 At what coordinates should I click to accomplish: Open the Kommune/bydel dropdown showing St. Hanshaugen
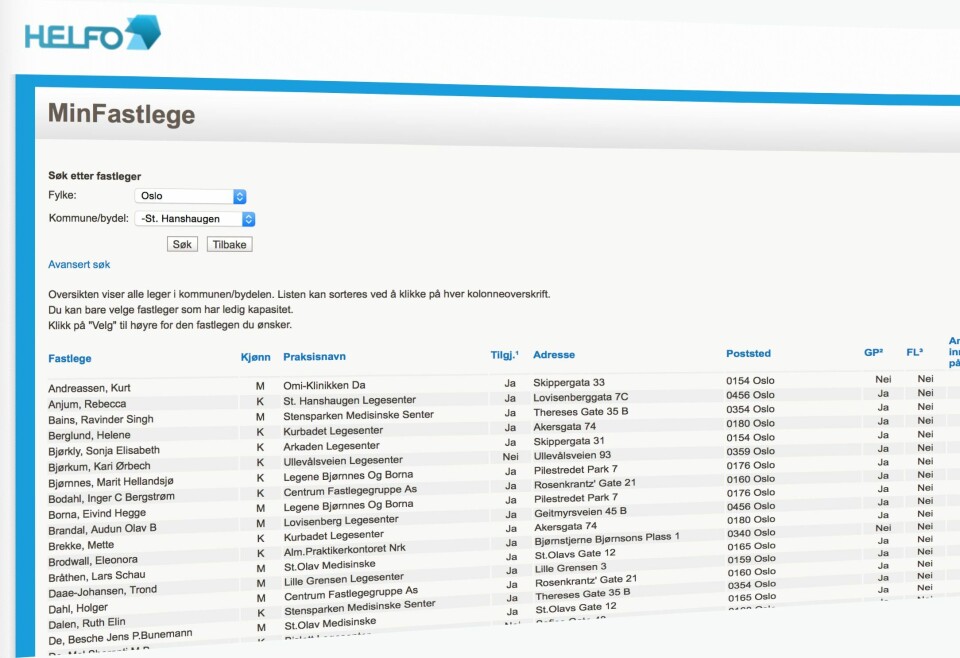195,219
